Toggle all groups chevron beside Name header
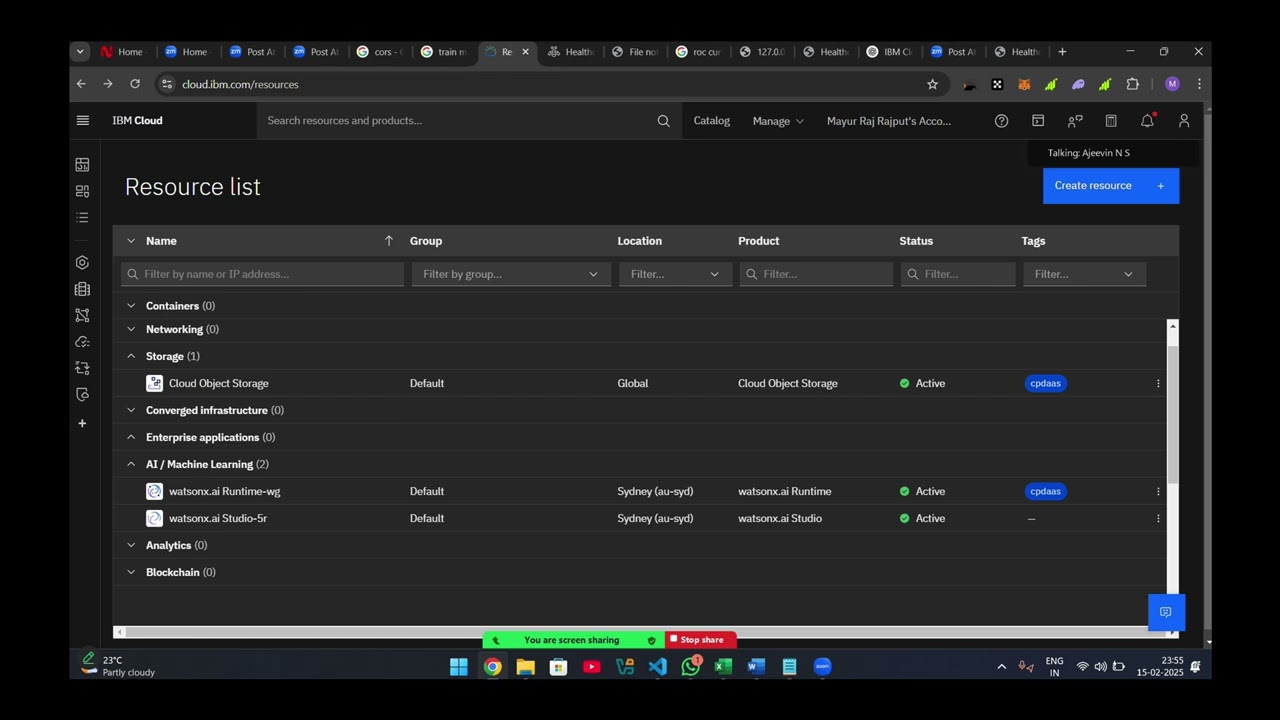Image resolution: width=1280 pixels, height=720 pixels. pyautogui.click(x=131, y=241)
